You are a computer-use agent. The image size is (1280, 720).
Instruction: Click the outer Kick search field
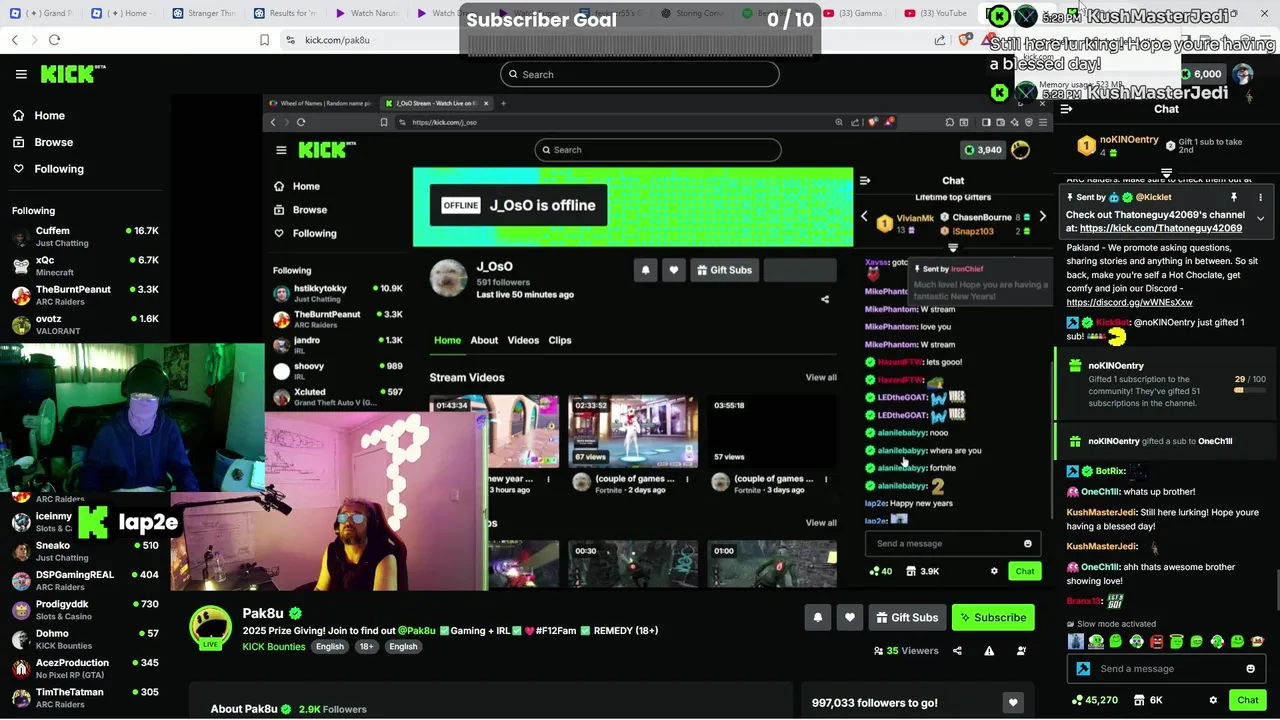[640, 74]
